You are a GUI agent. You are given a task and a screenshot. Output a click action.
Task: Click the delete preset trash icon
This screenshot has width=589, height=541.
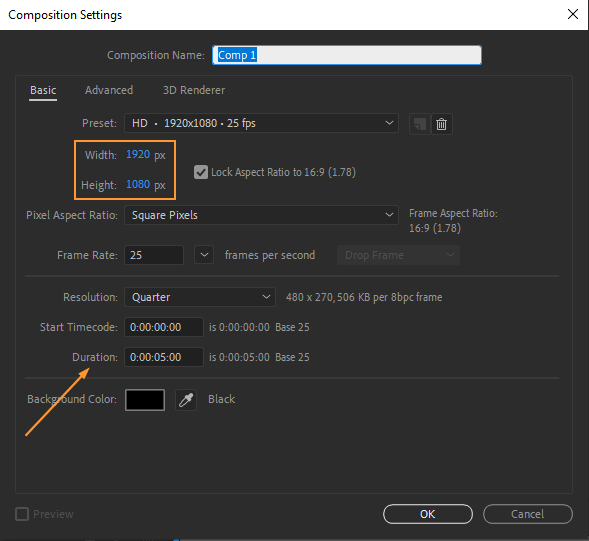(x=441, y=124)
